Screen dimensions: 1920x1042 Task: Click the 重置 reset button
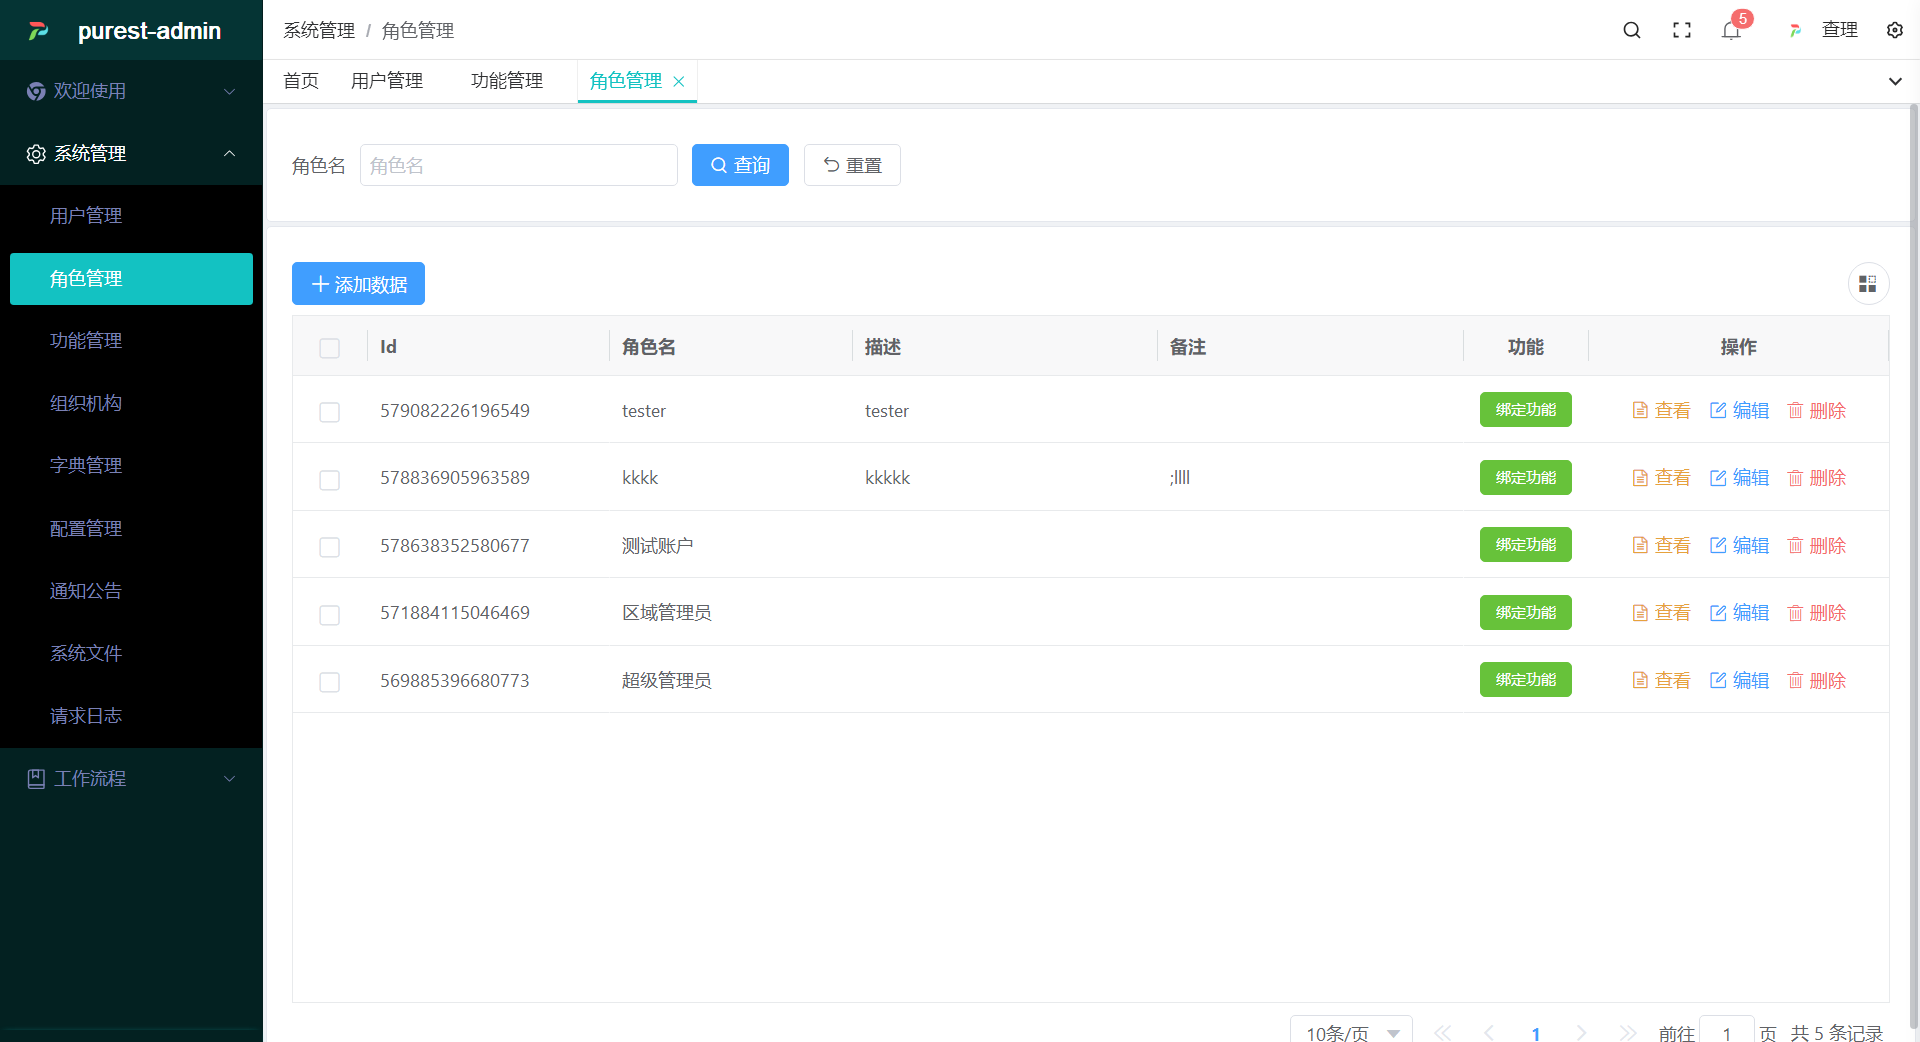852,165
